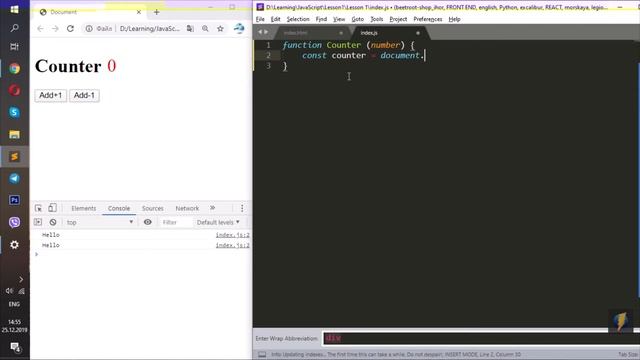
Task: Open Telegram from taskbar
Action: [14, 178]
